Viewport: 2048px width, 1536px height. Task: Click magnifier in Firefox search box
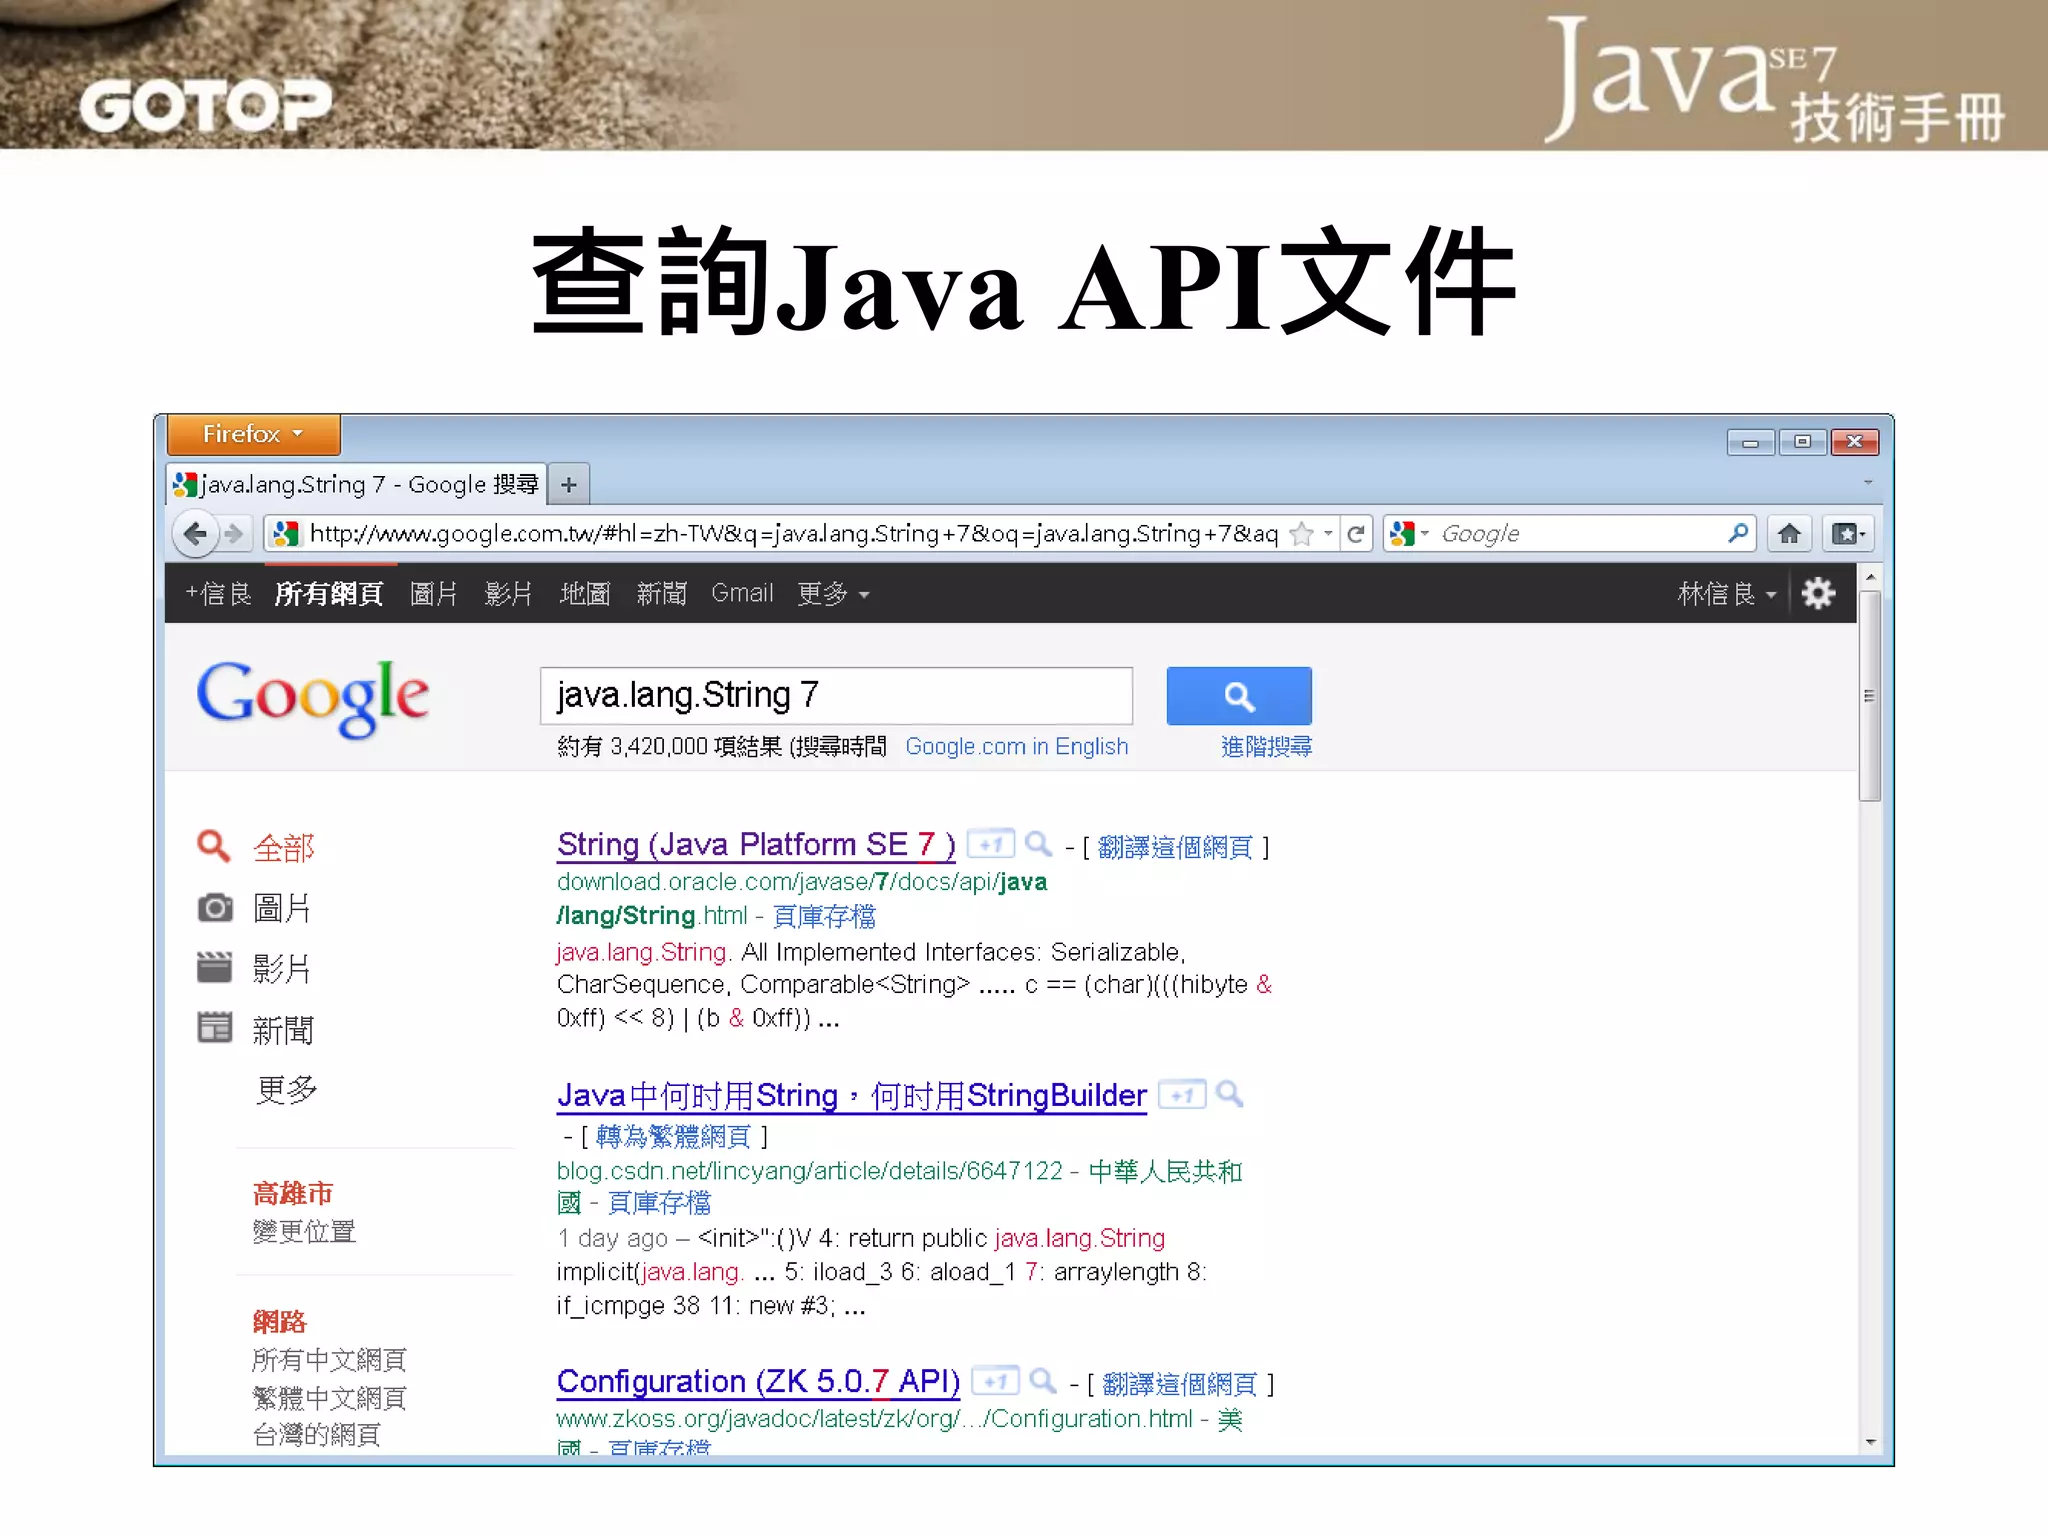1739,534
